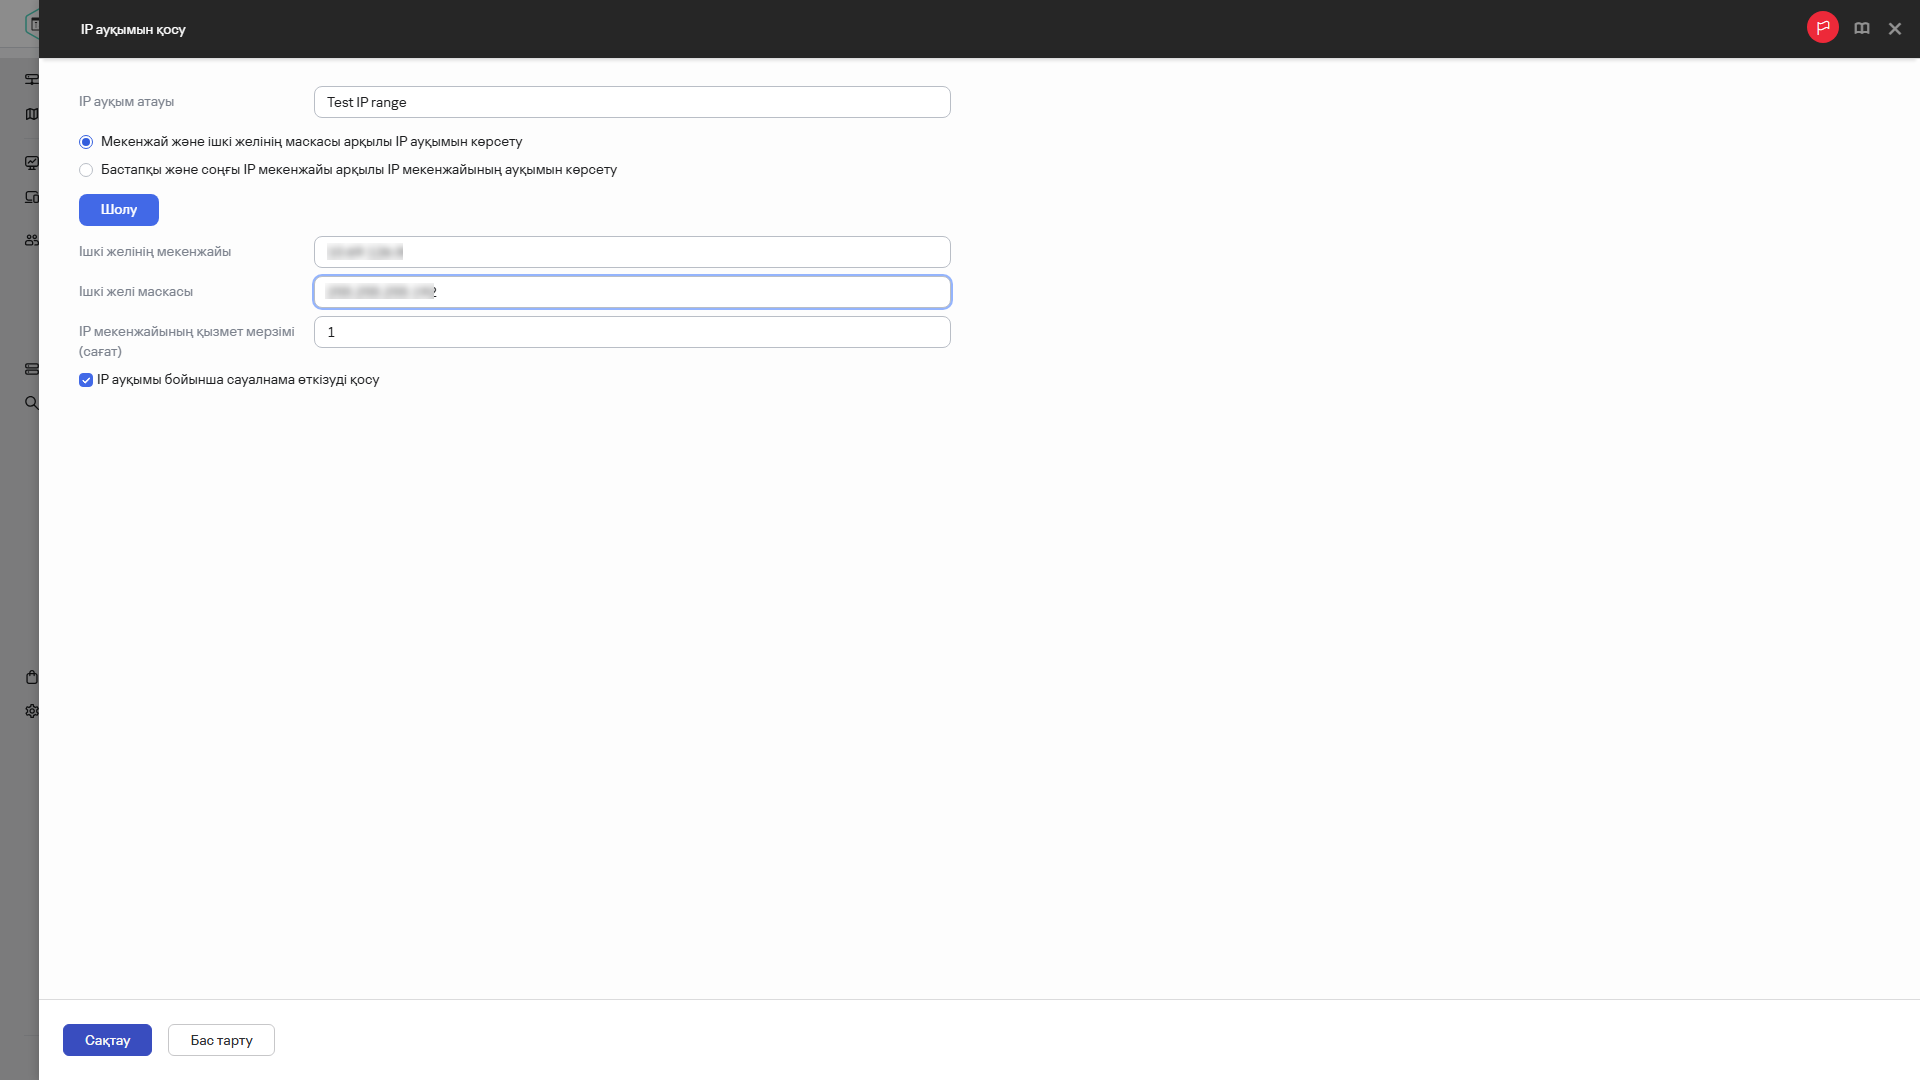Open the monitoring chart sidebar icon
1920x1080 pixels.
click(x=32, y=163)
